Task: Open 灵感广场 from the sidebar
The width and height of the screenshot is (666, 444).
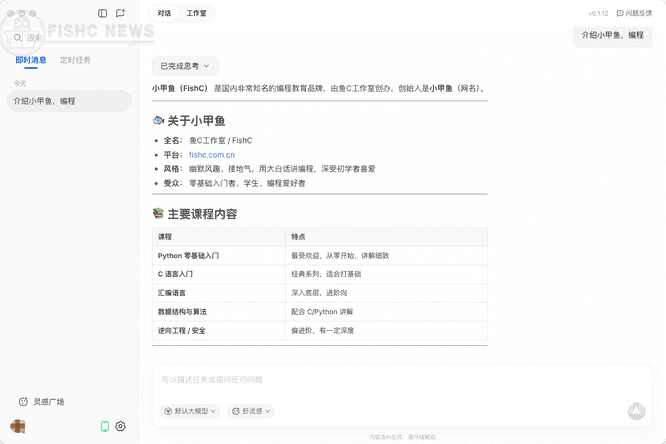Action: coord(42,401)
